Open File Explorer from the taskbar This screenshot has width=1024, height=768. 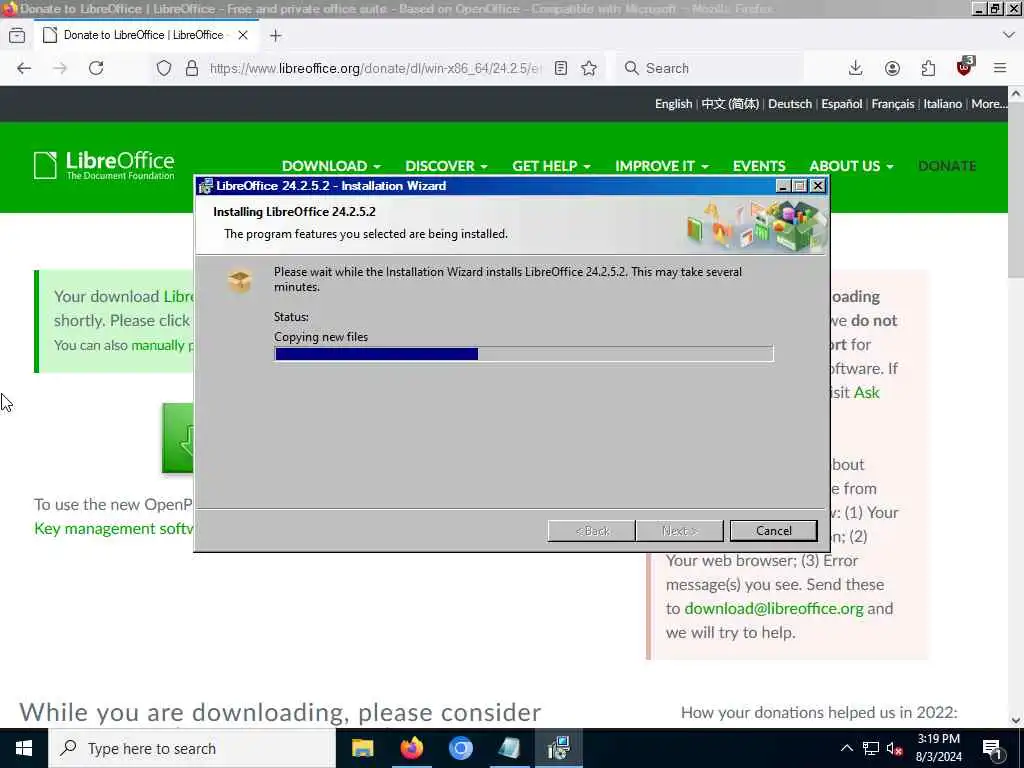[x=362, y=748]
